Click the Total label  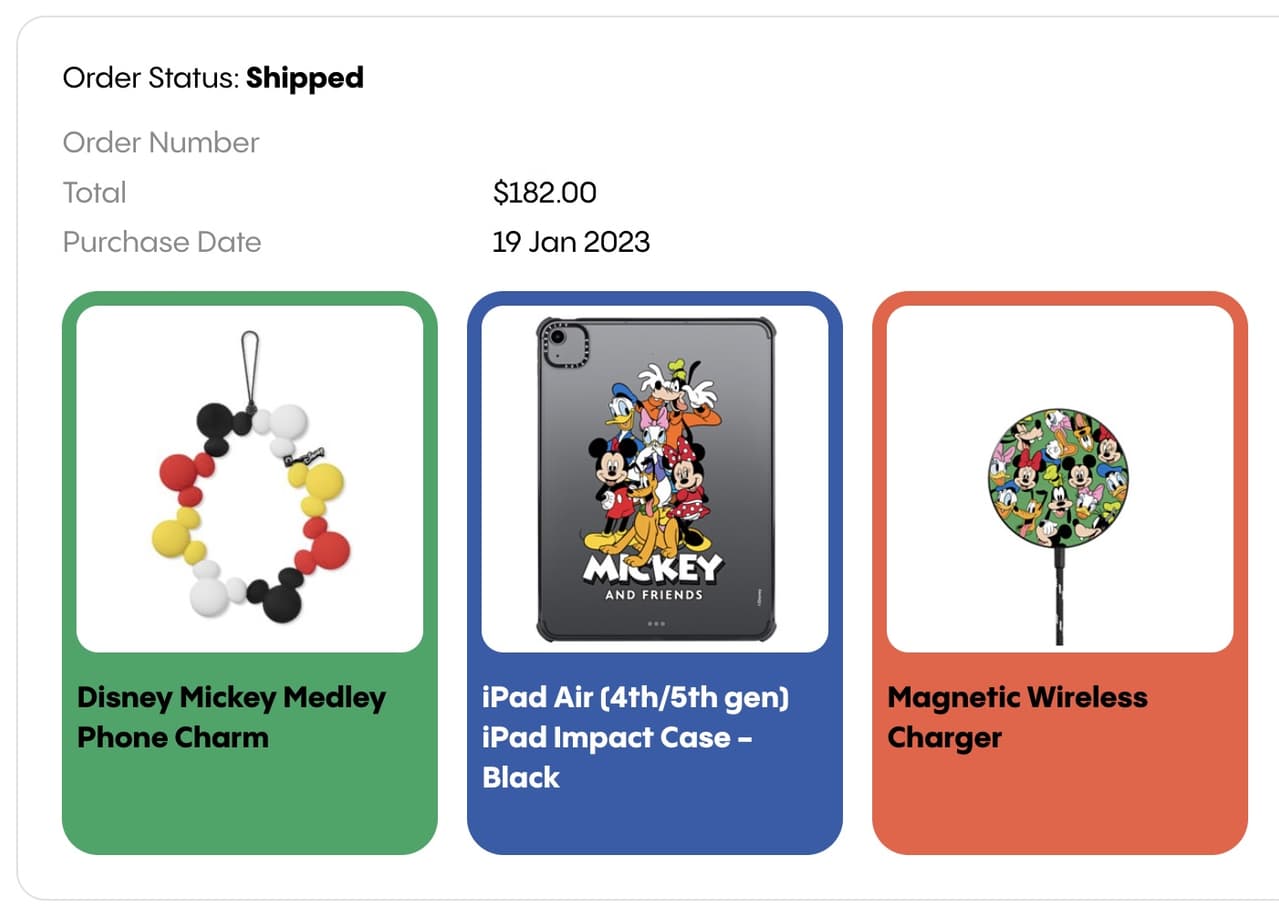pos(94,192)
